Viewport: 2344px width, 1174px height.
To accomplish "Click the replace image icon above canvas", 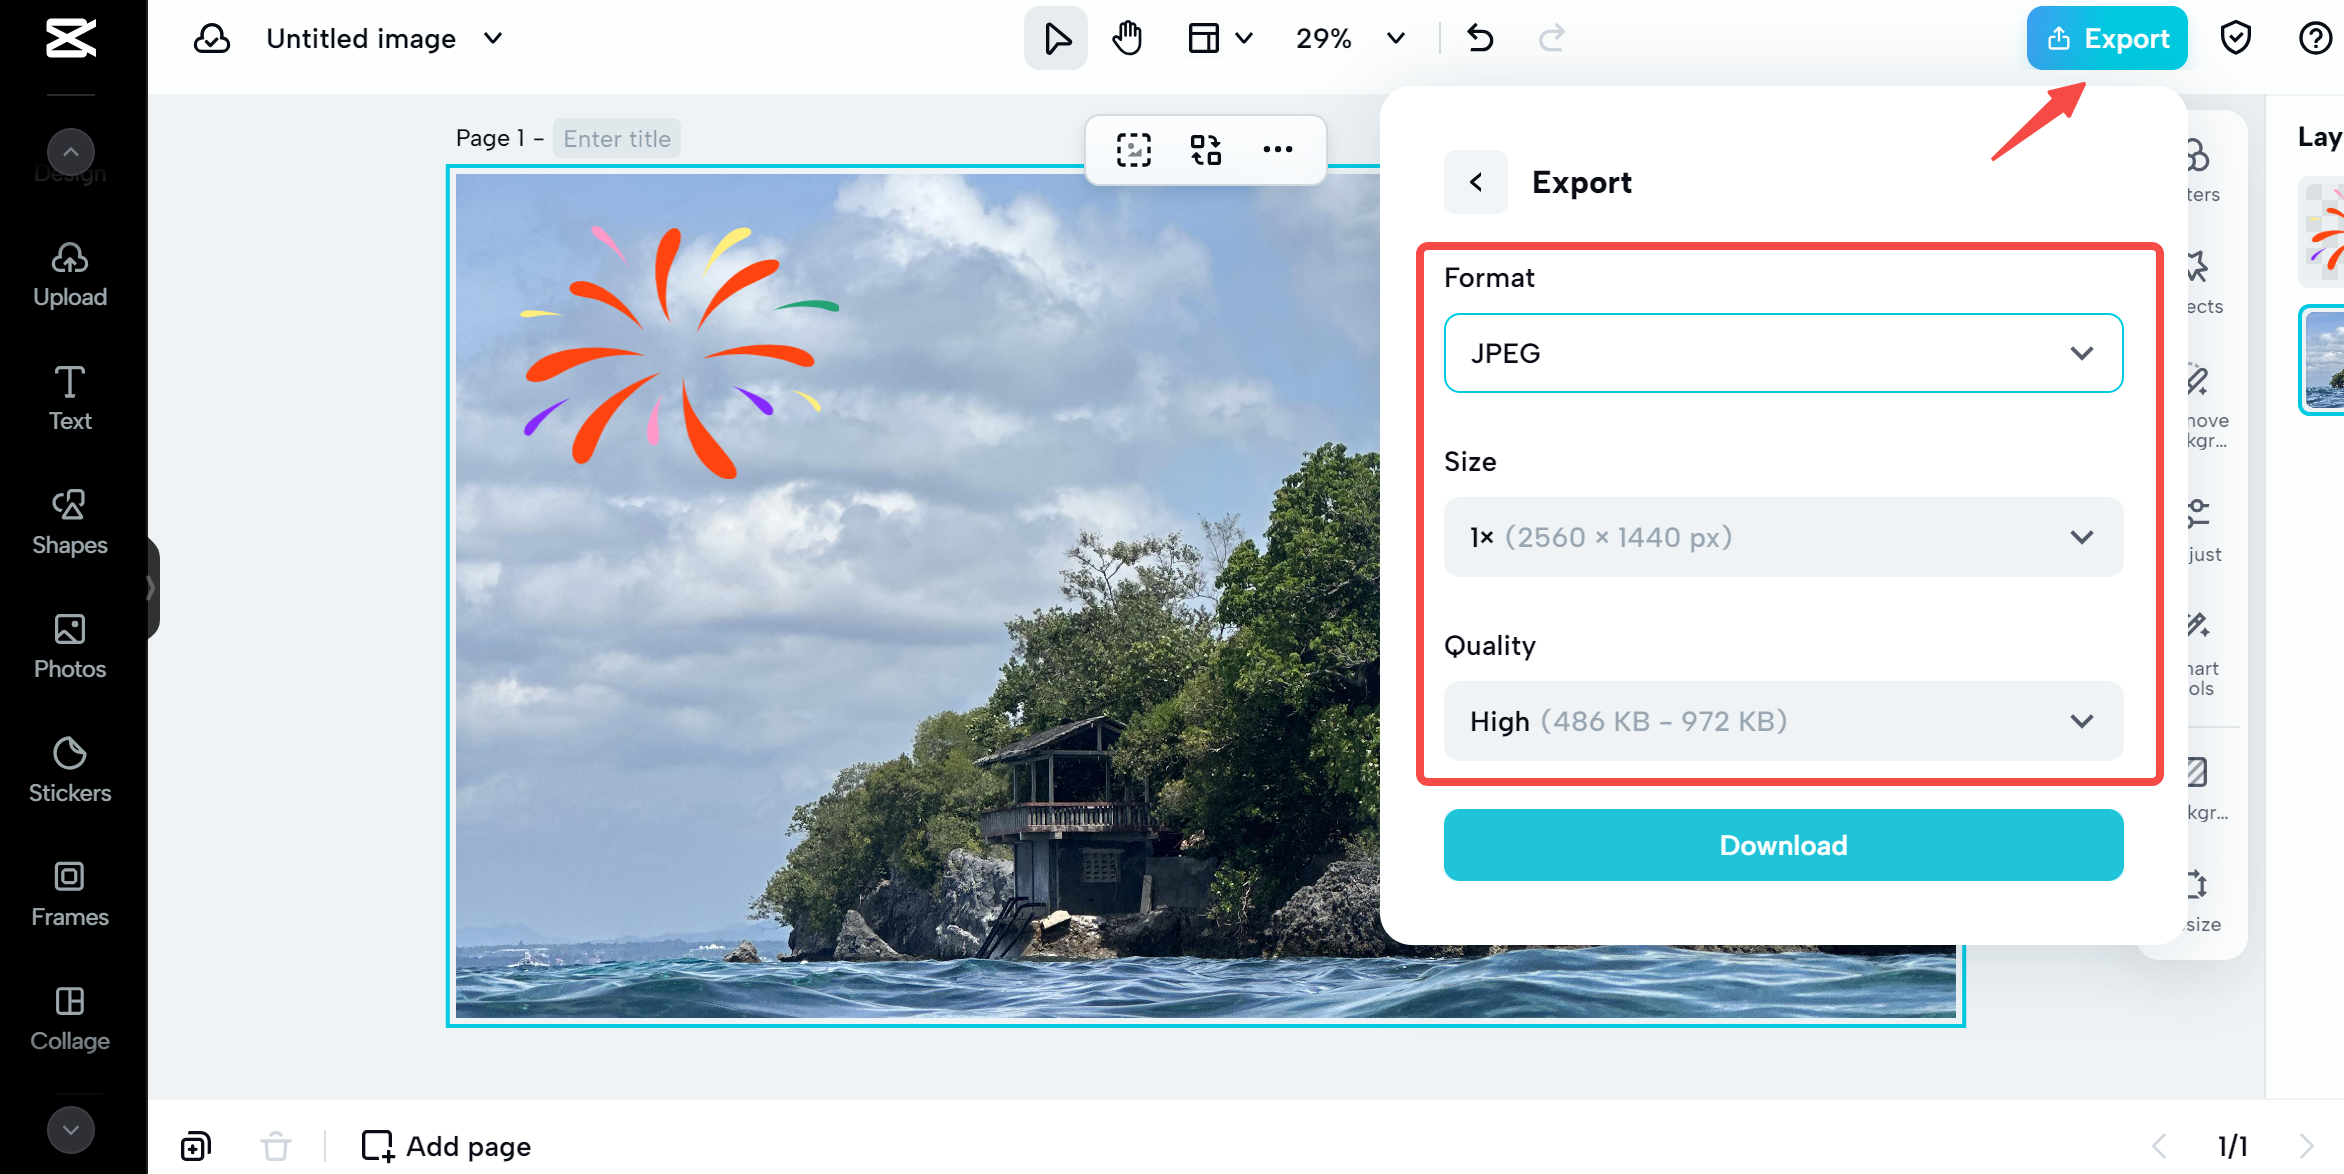I will (x=1205, y=149).
